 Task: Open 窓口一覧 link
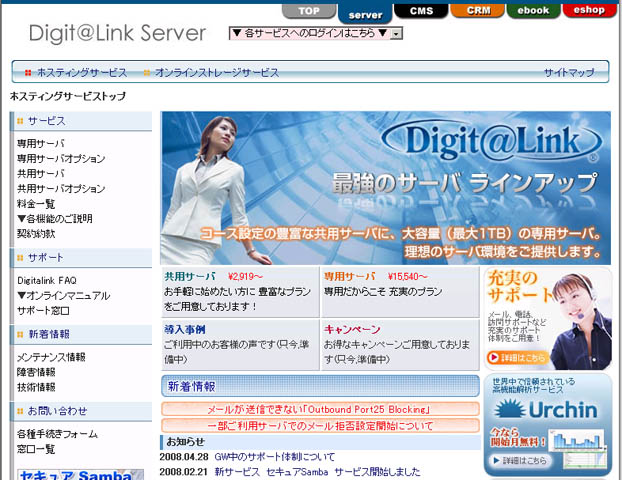(36, 449)
